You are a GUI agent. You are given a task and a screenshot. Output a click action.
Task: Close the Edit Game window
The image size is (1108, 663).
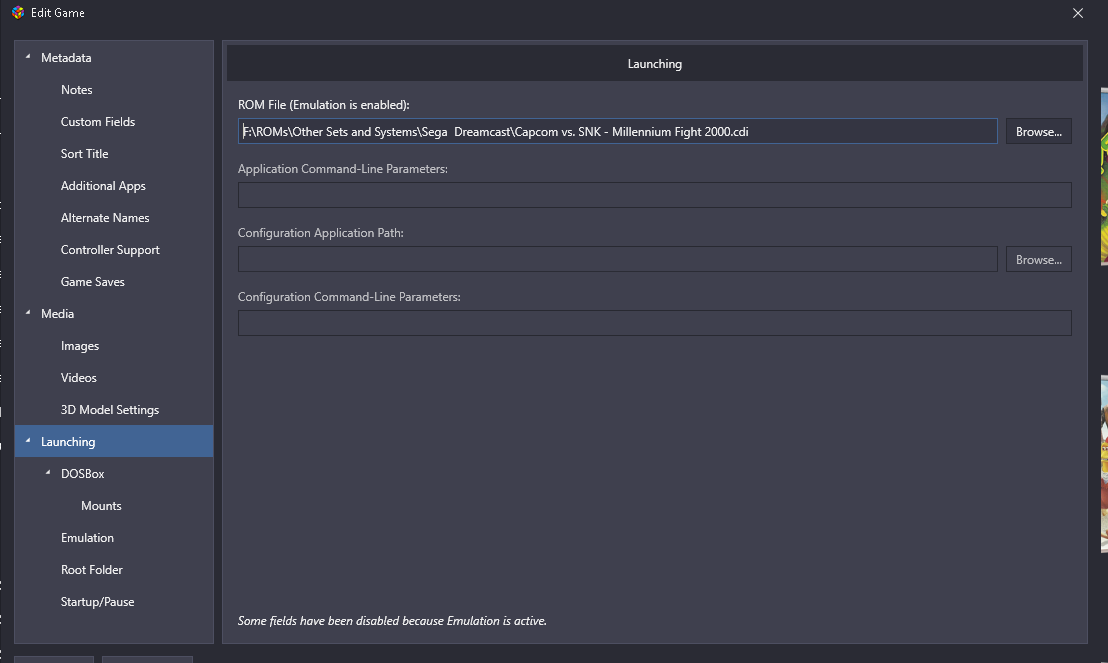[1077, 13]
